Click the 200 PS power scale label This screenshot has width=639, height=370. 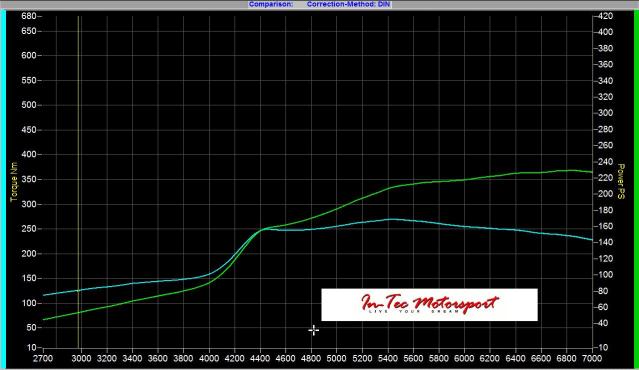[606, 194]
